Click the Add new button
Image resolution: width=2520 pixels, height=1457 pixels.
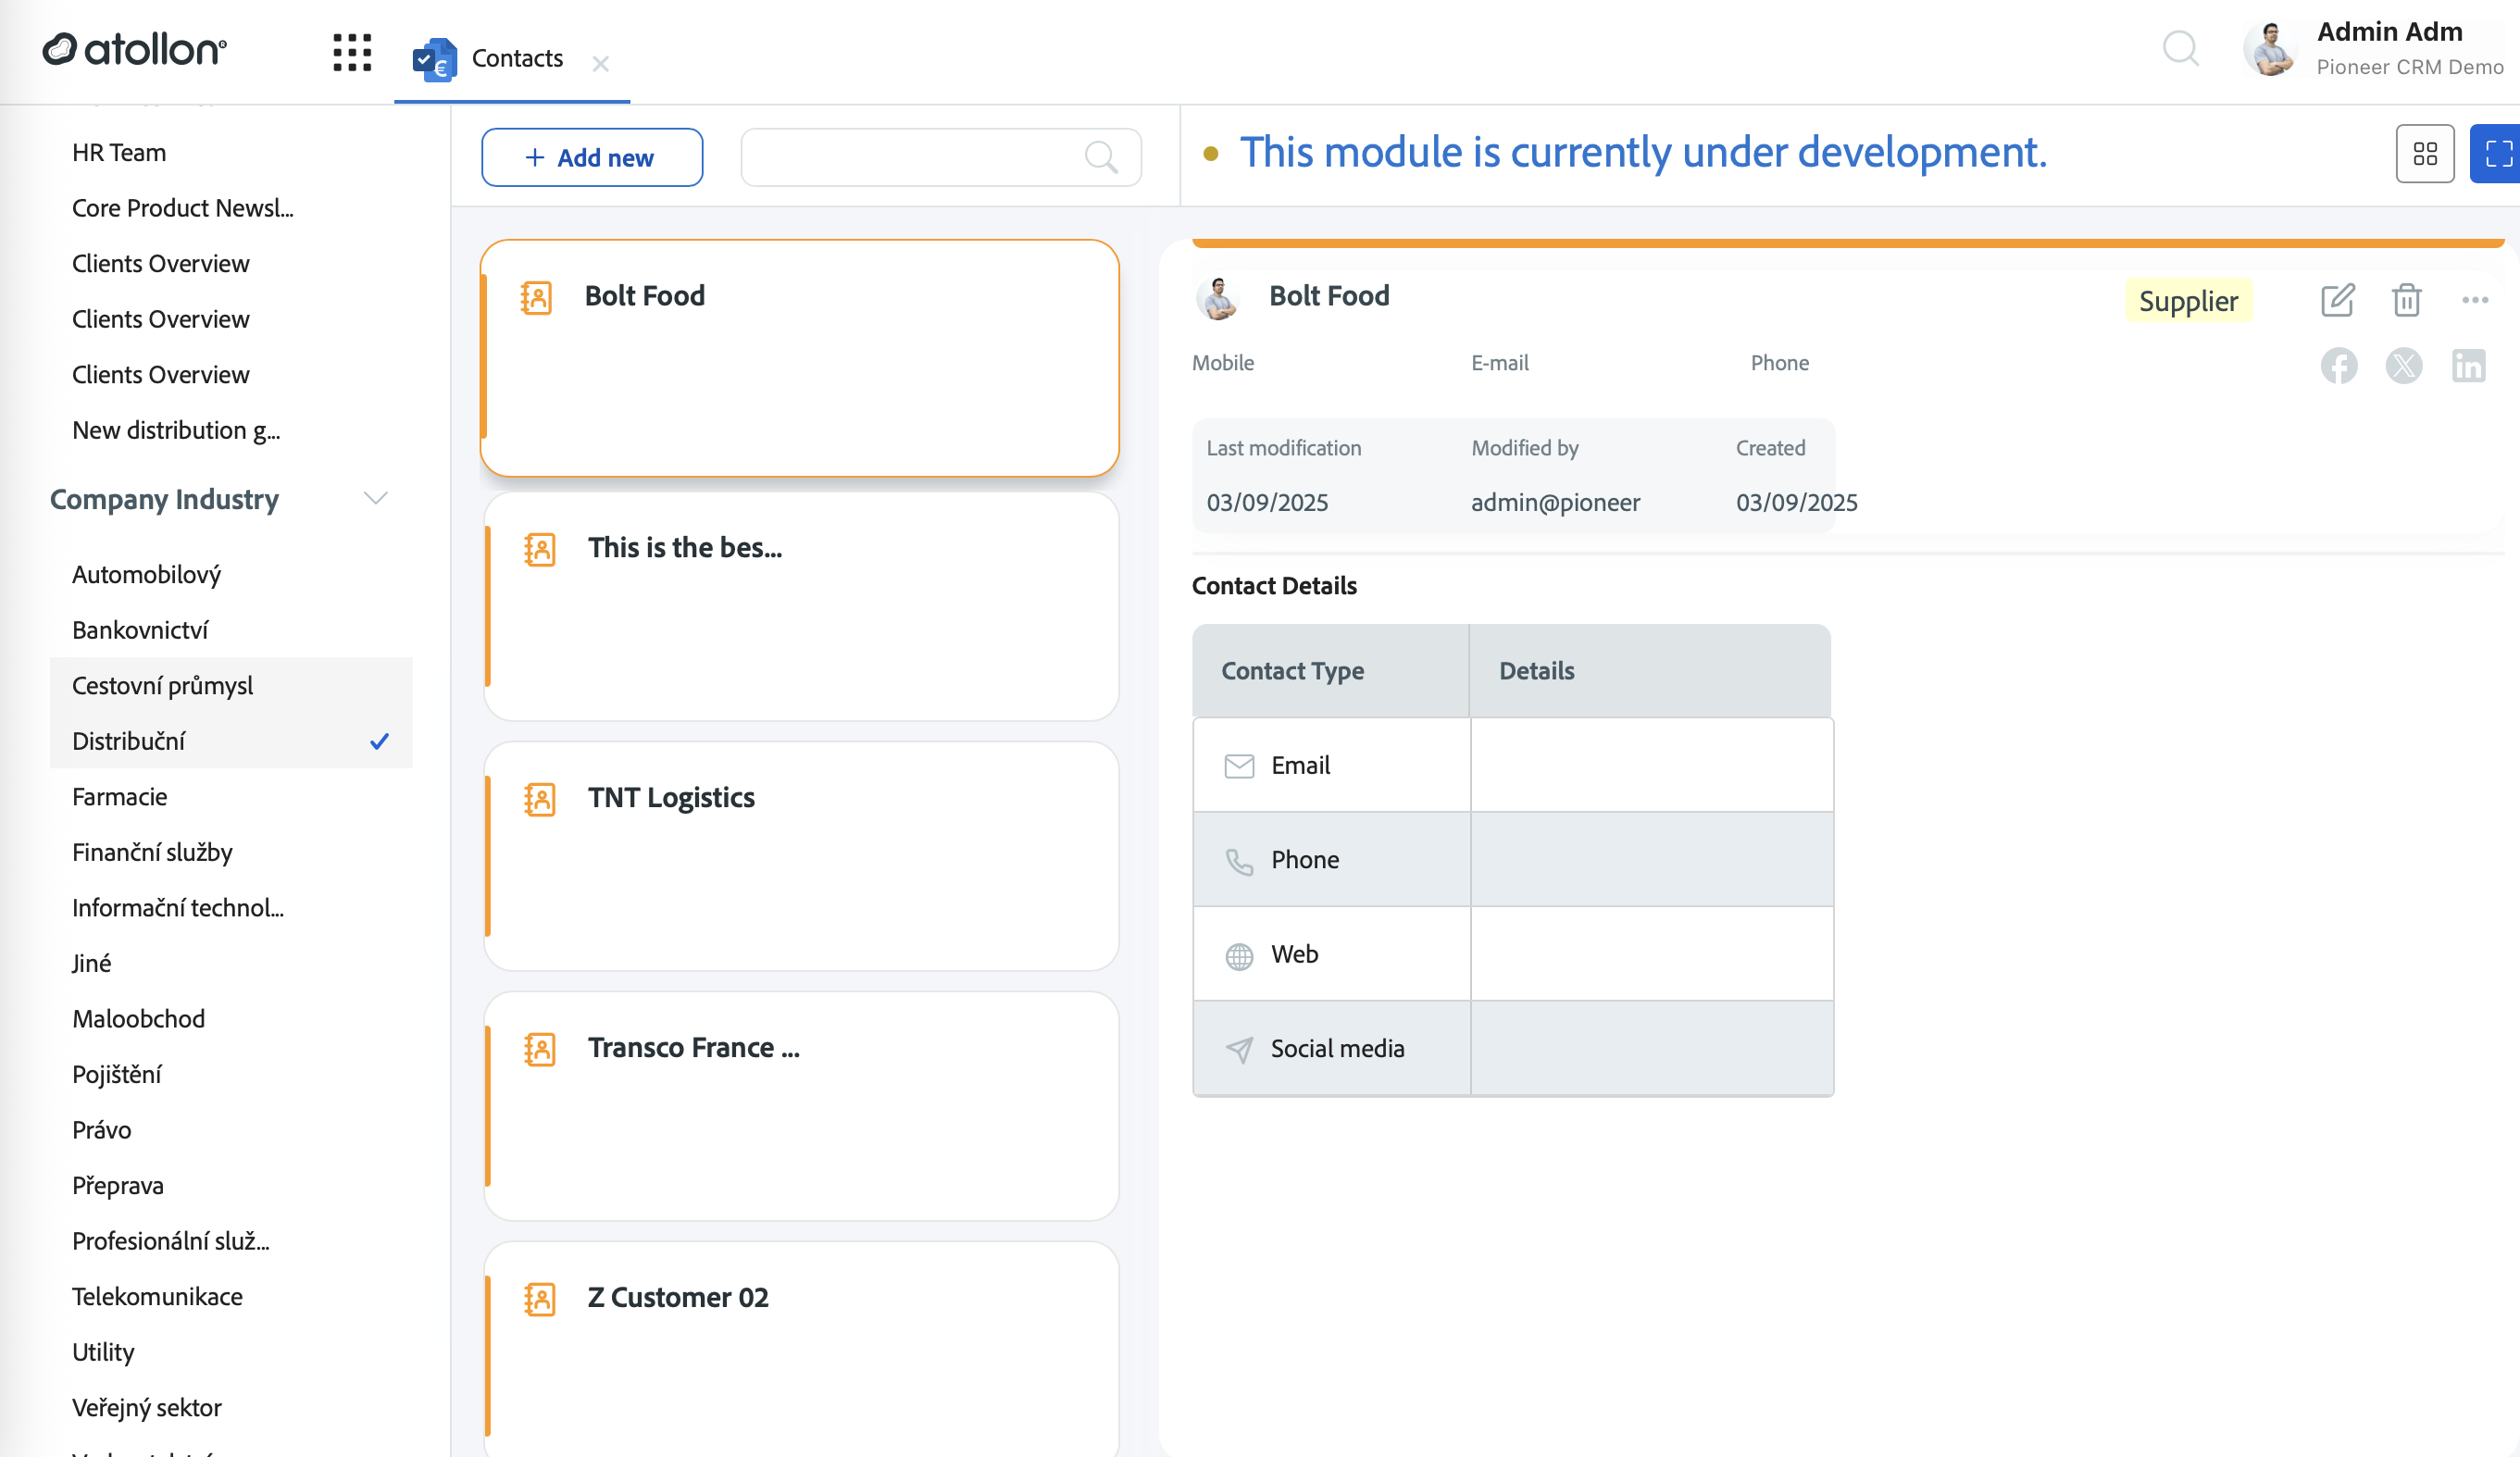click(592, 157)
